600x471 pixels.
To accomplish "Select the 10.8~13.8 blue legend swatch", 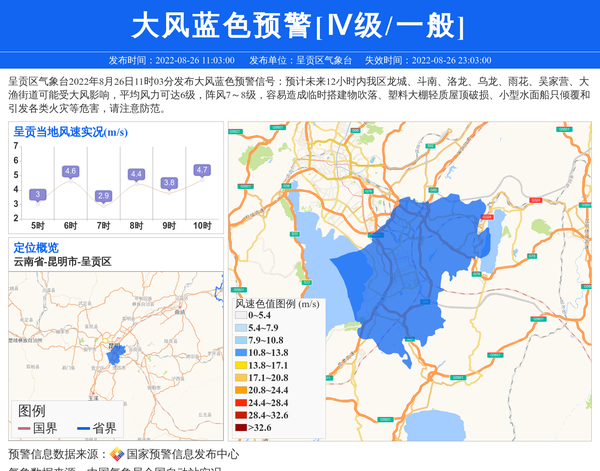I will (240, 353).
